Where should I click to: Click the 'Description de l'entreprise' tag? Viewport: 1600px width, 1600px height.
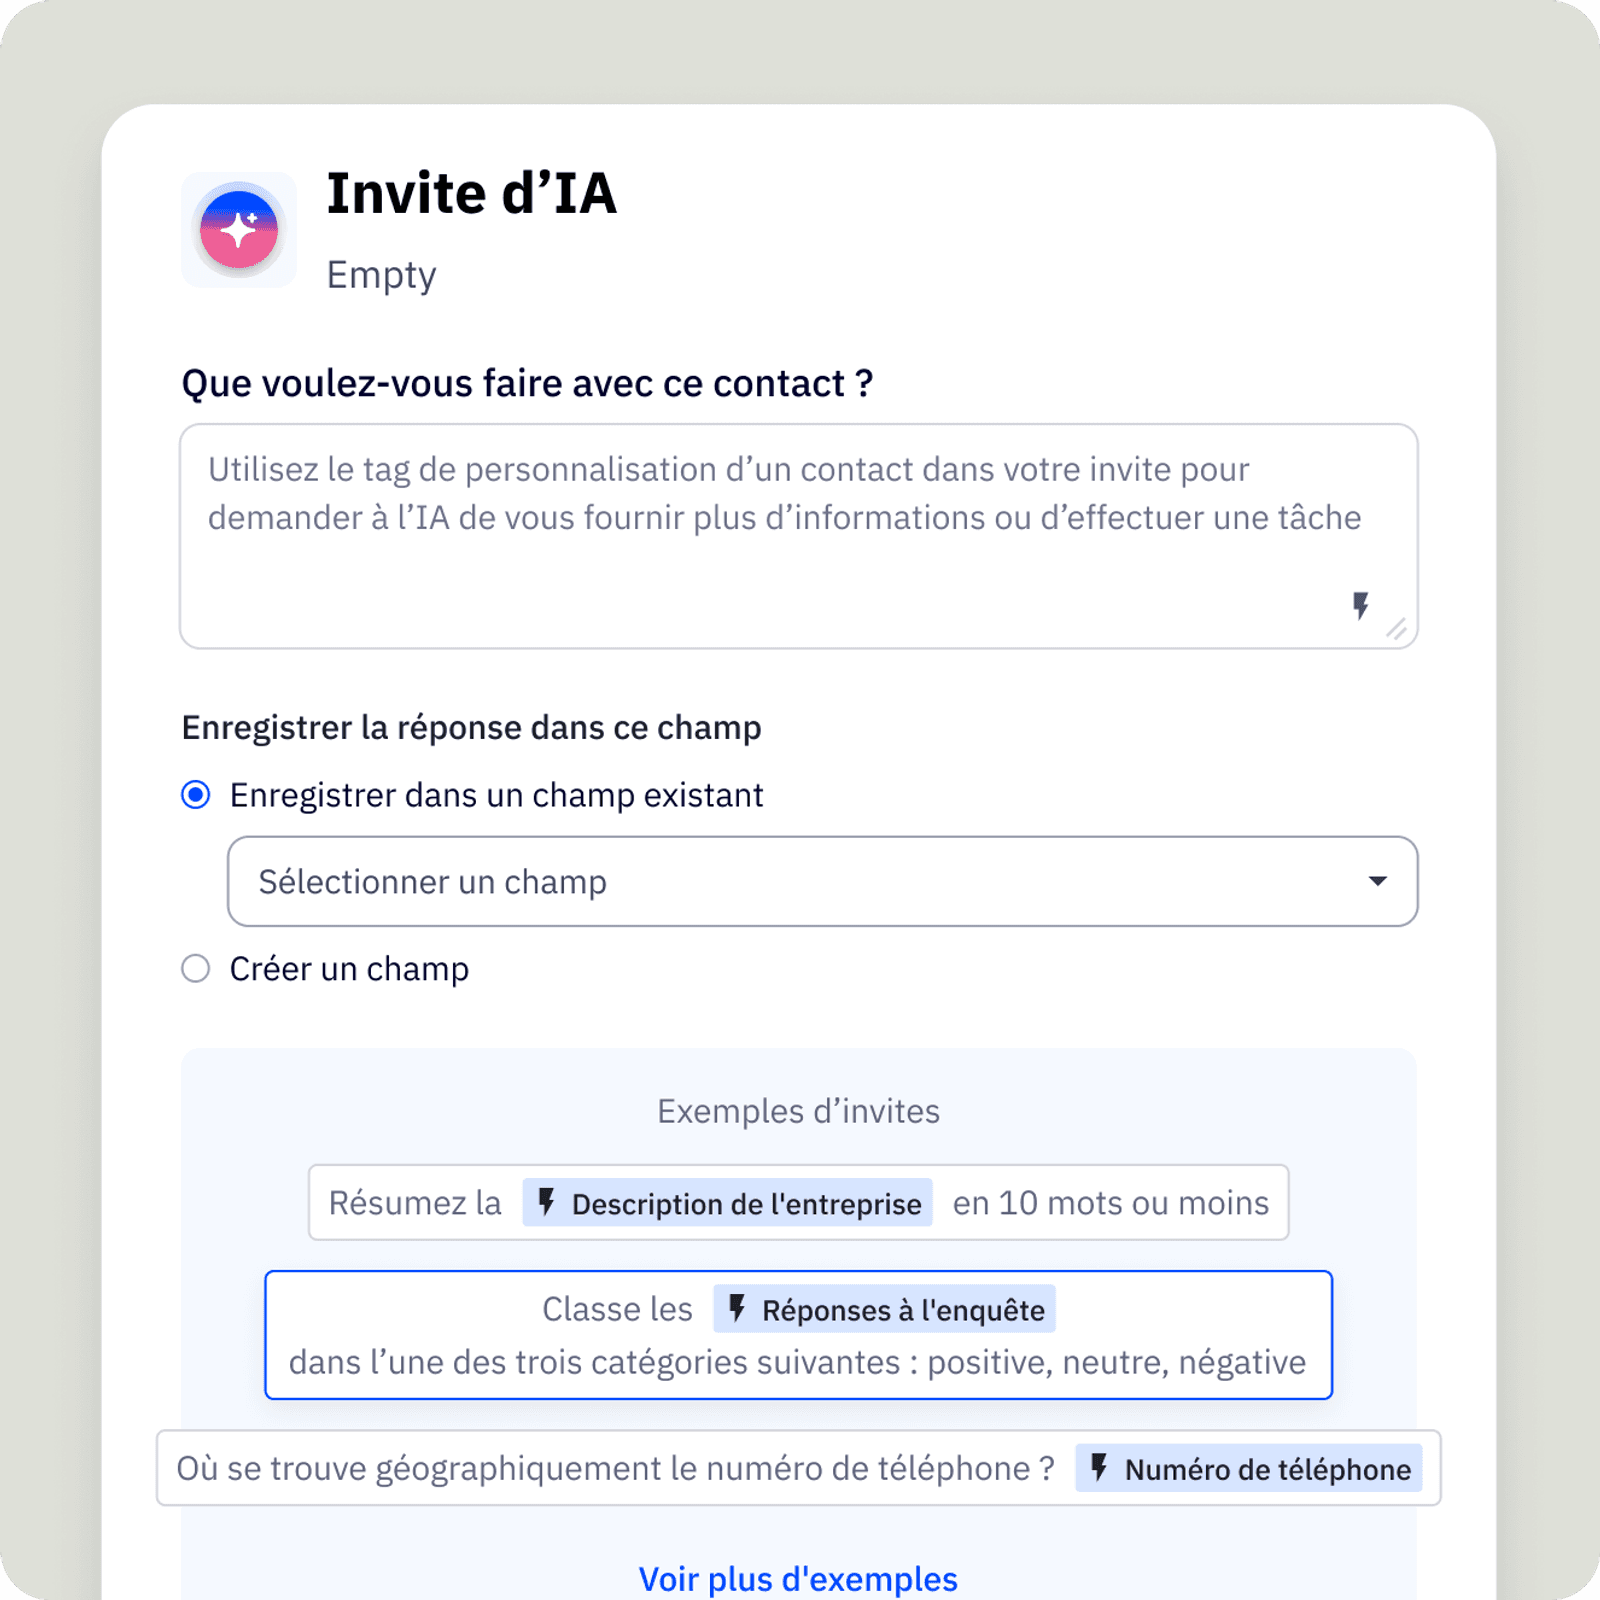pyautogui.click(x=746, y=1204)
